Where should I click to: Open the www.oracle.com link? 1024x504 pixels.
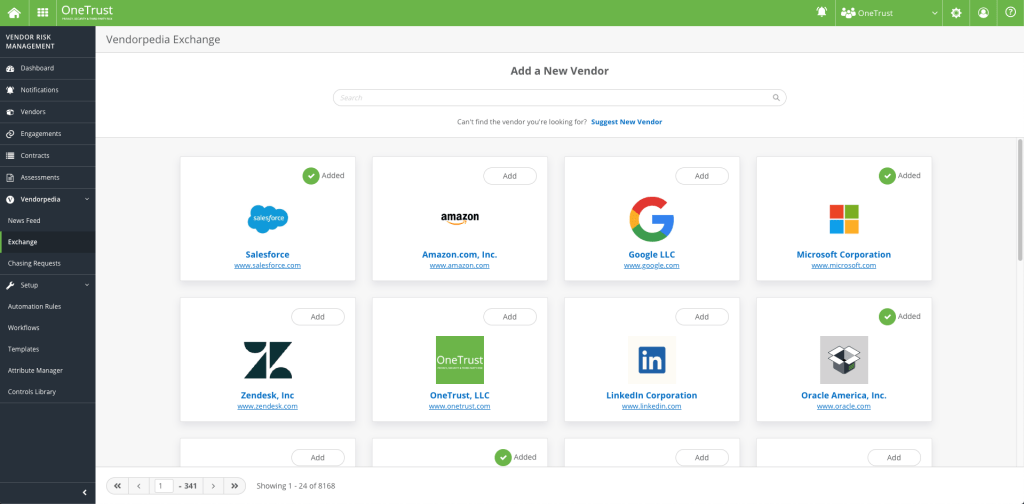(x=844, y=406)
